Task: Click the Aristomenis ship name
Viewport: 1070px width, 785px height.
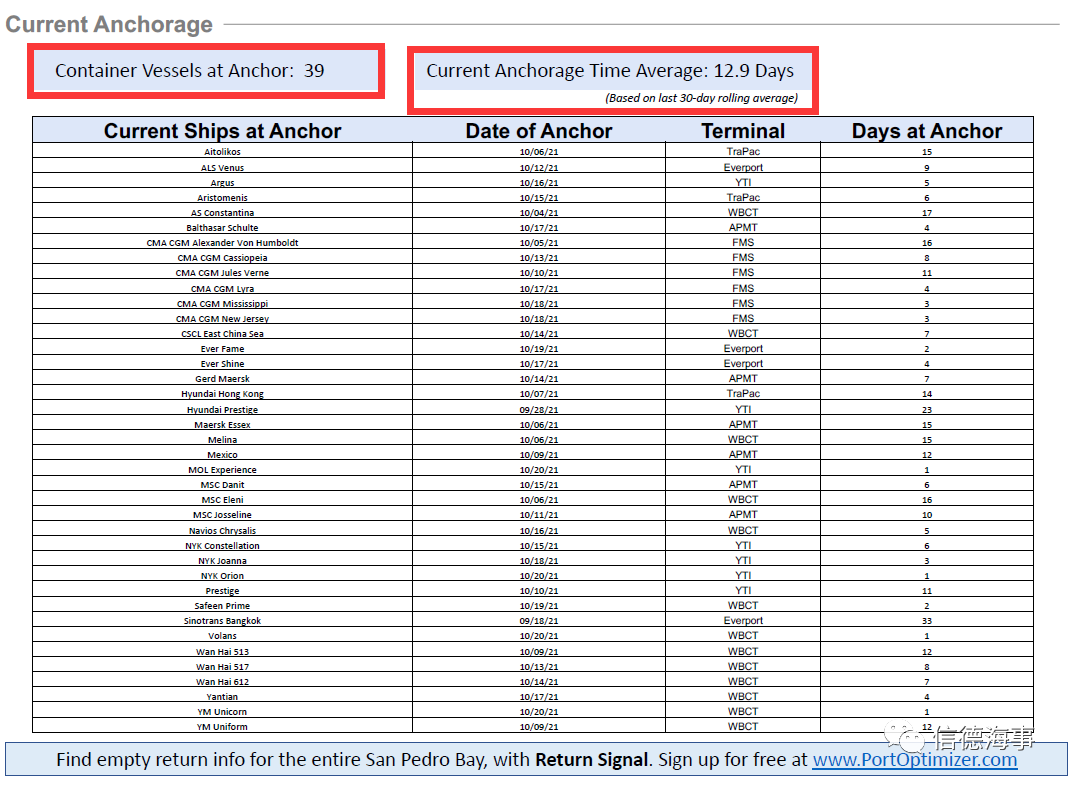Action: click(222, 197)
